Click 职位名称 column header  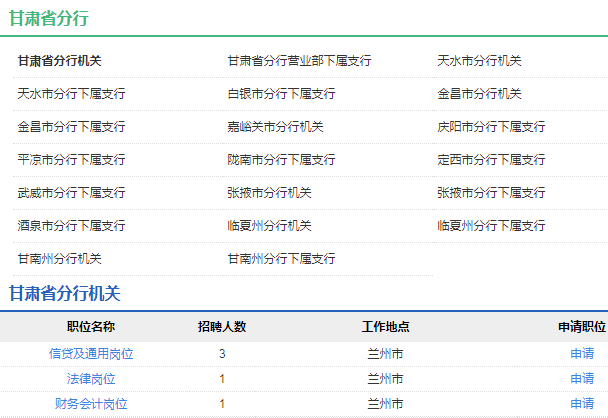[91, 327]
